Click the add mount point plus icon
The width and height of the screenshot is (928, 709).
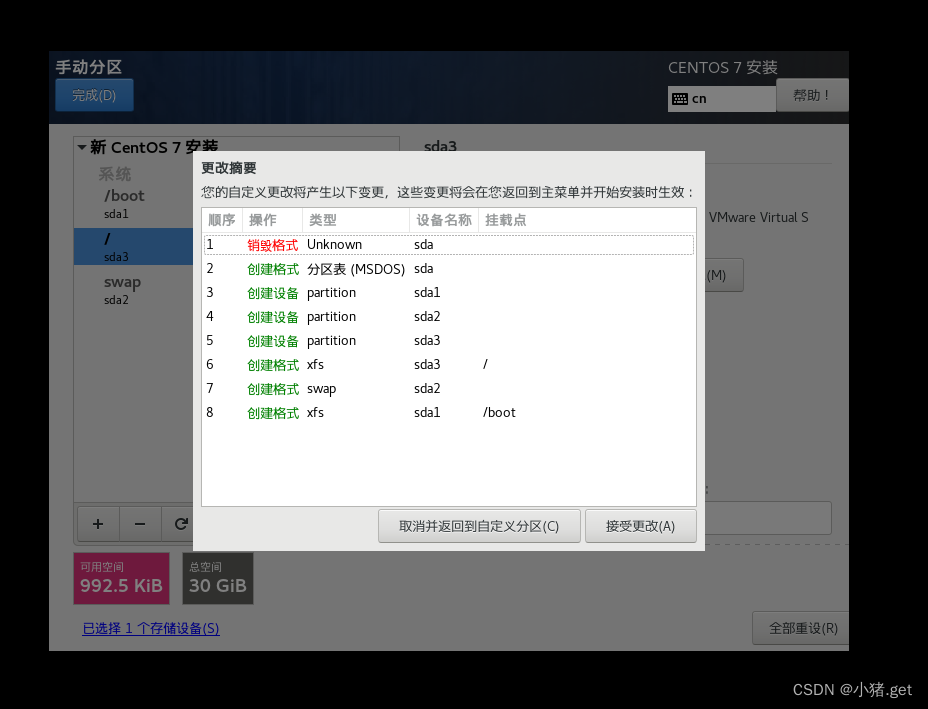pos(98,524)
